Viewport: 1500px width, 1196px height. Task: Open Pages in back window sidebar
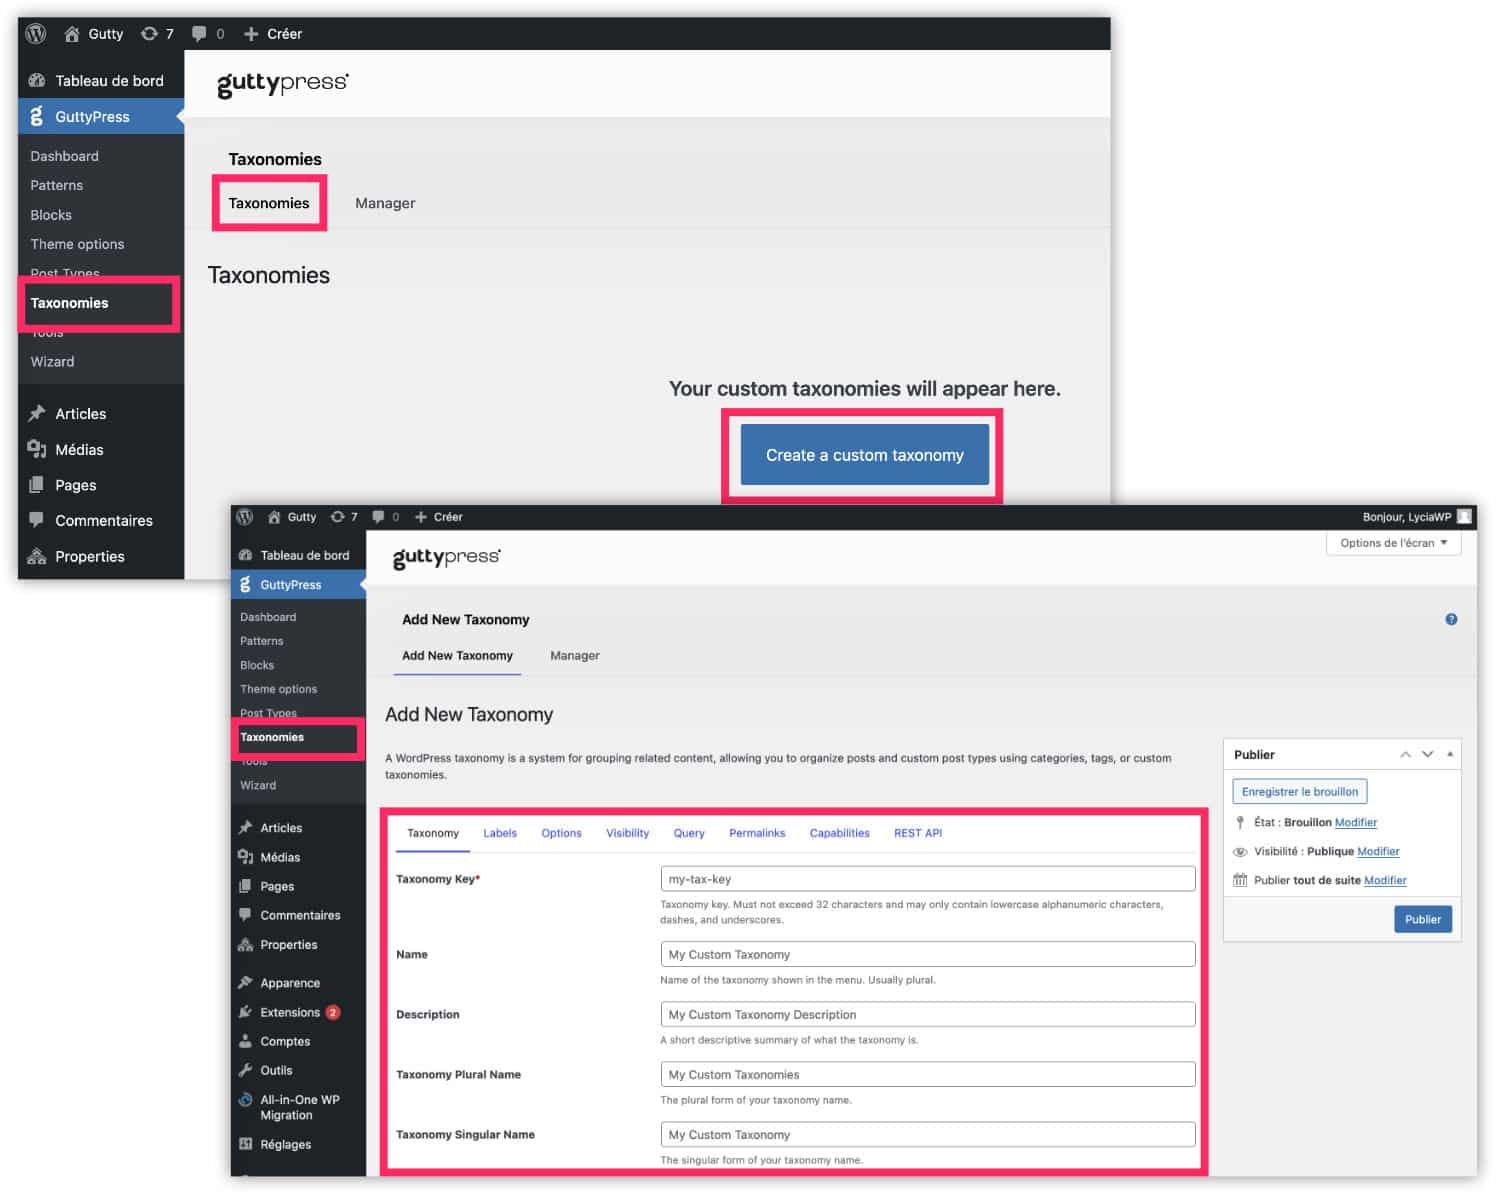coord(101,485)
